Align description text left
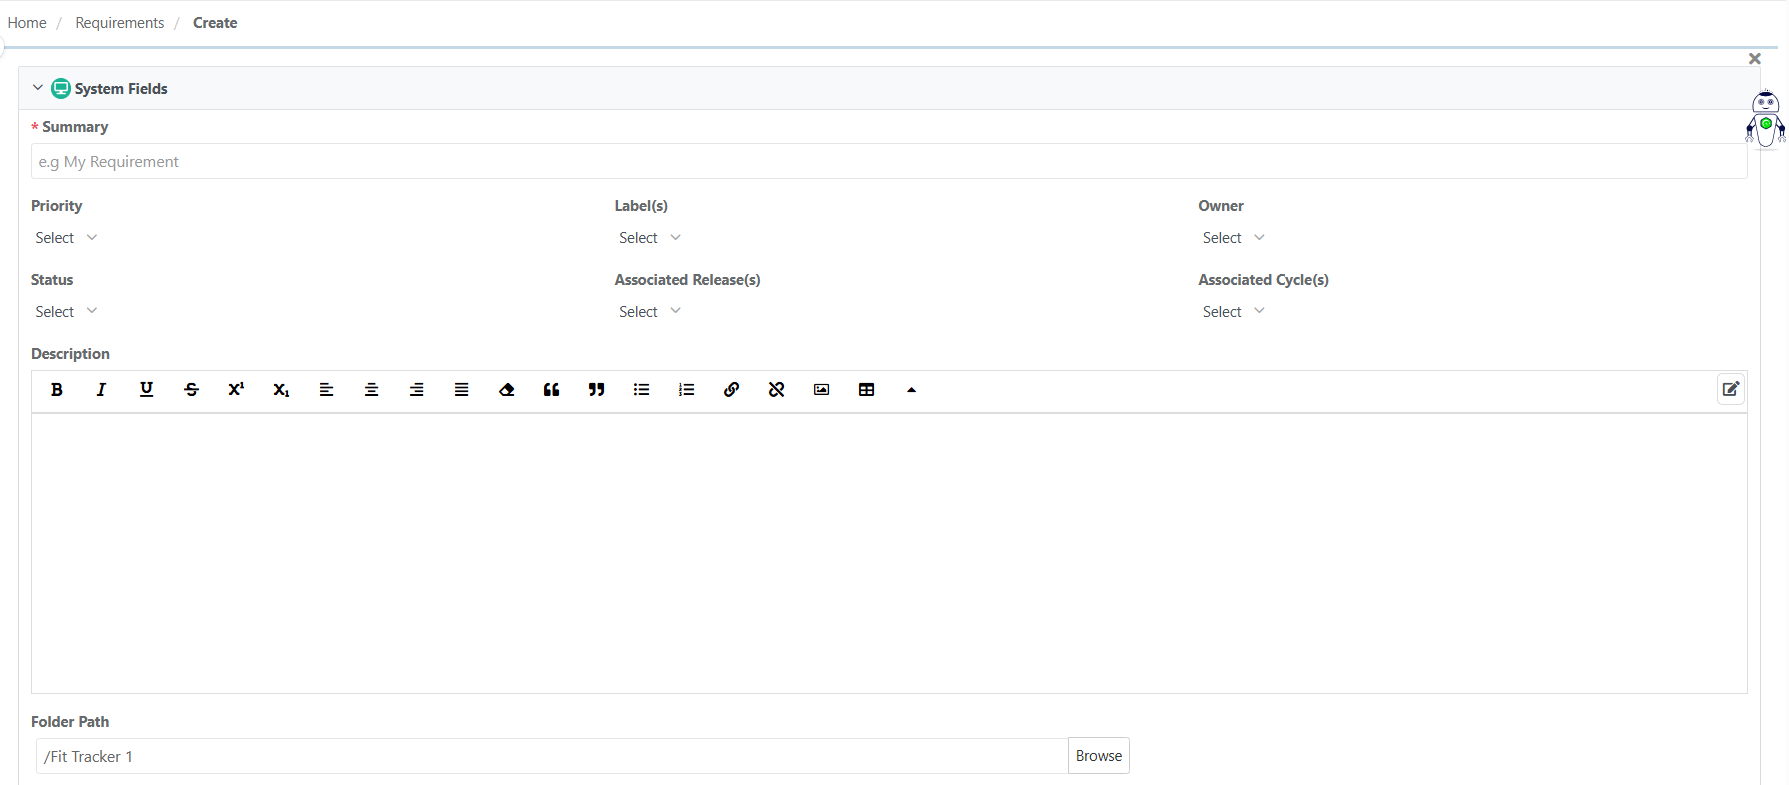This screenshot has width=1789, height=785. click(x=326, y=390)
